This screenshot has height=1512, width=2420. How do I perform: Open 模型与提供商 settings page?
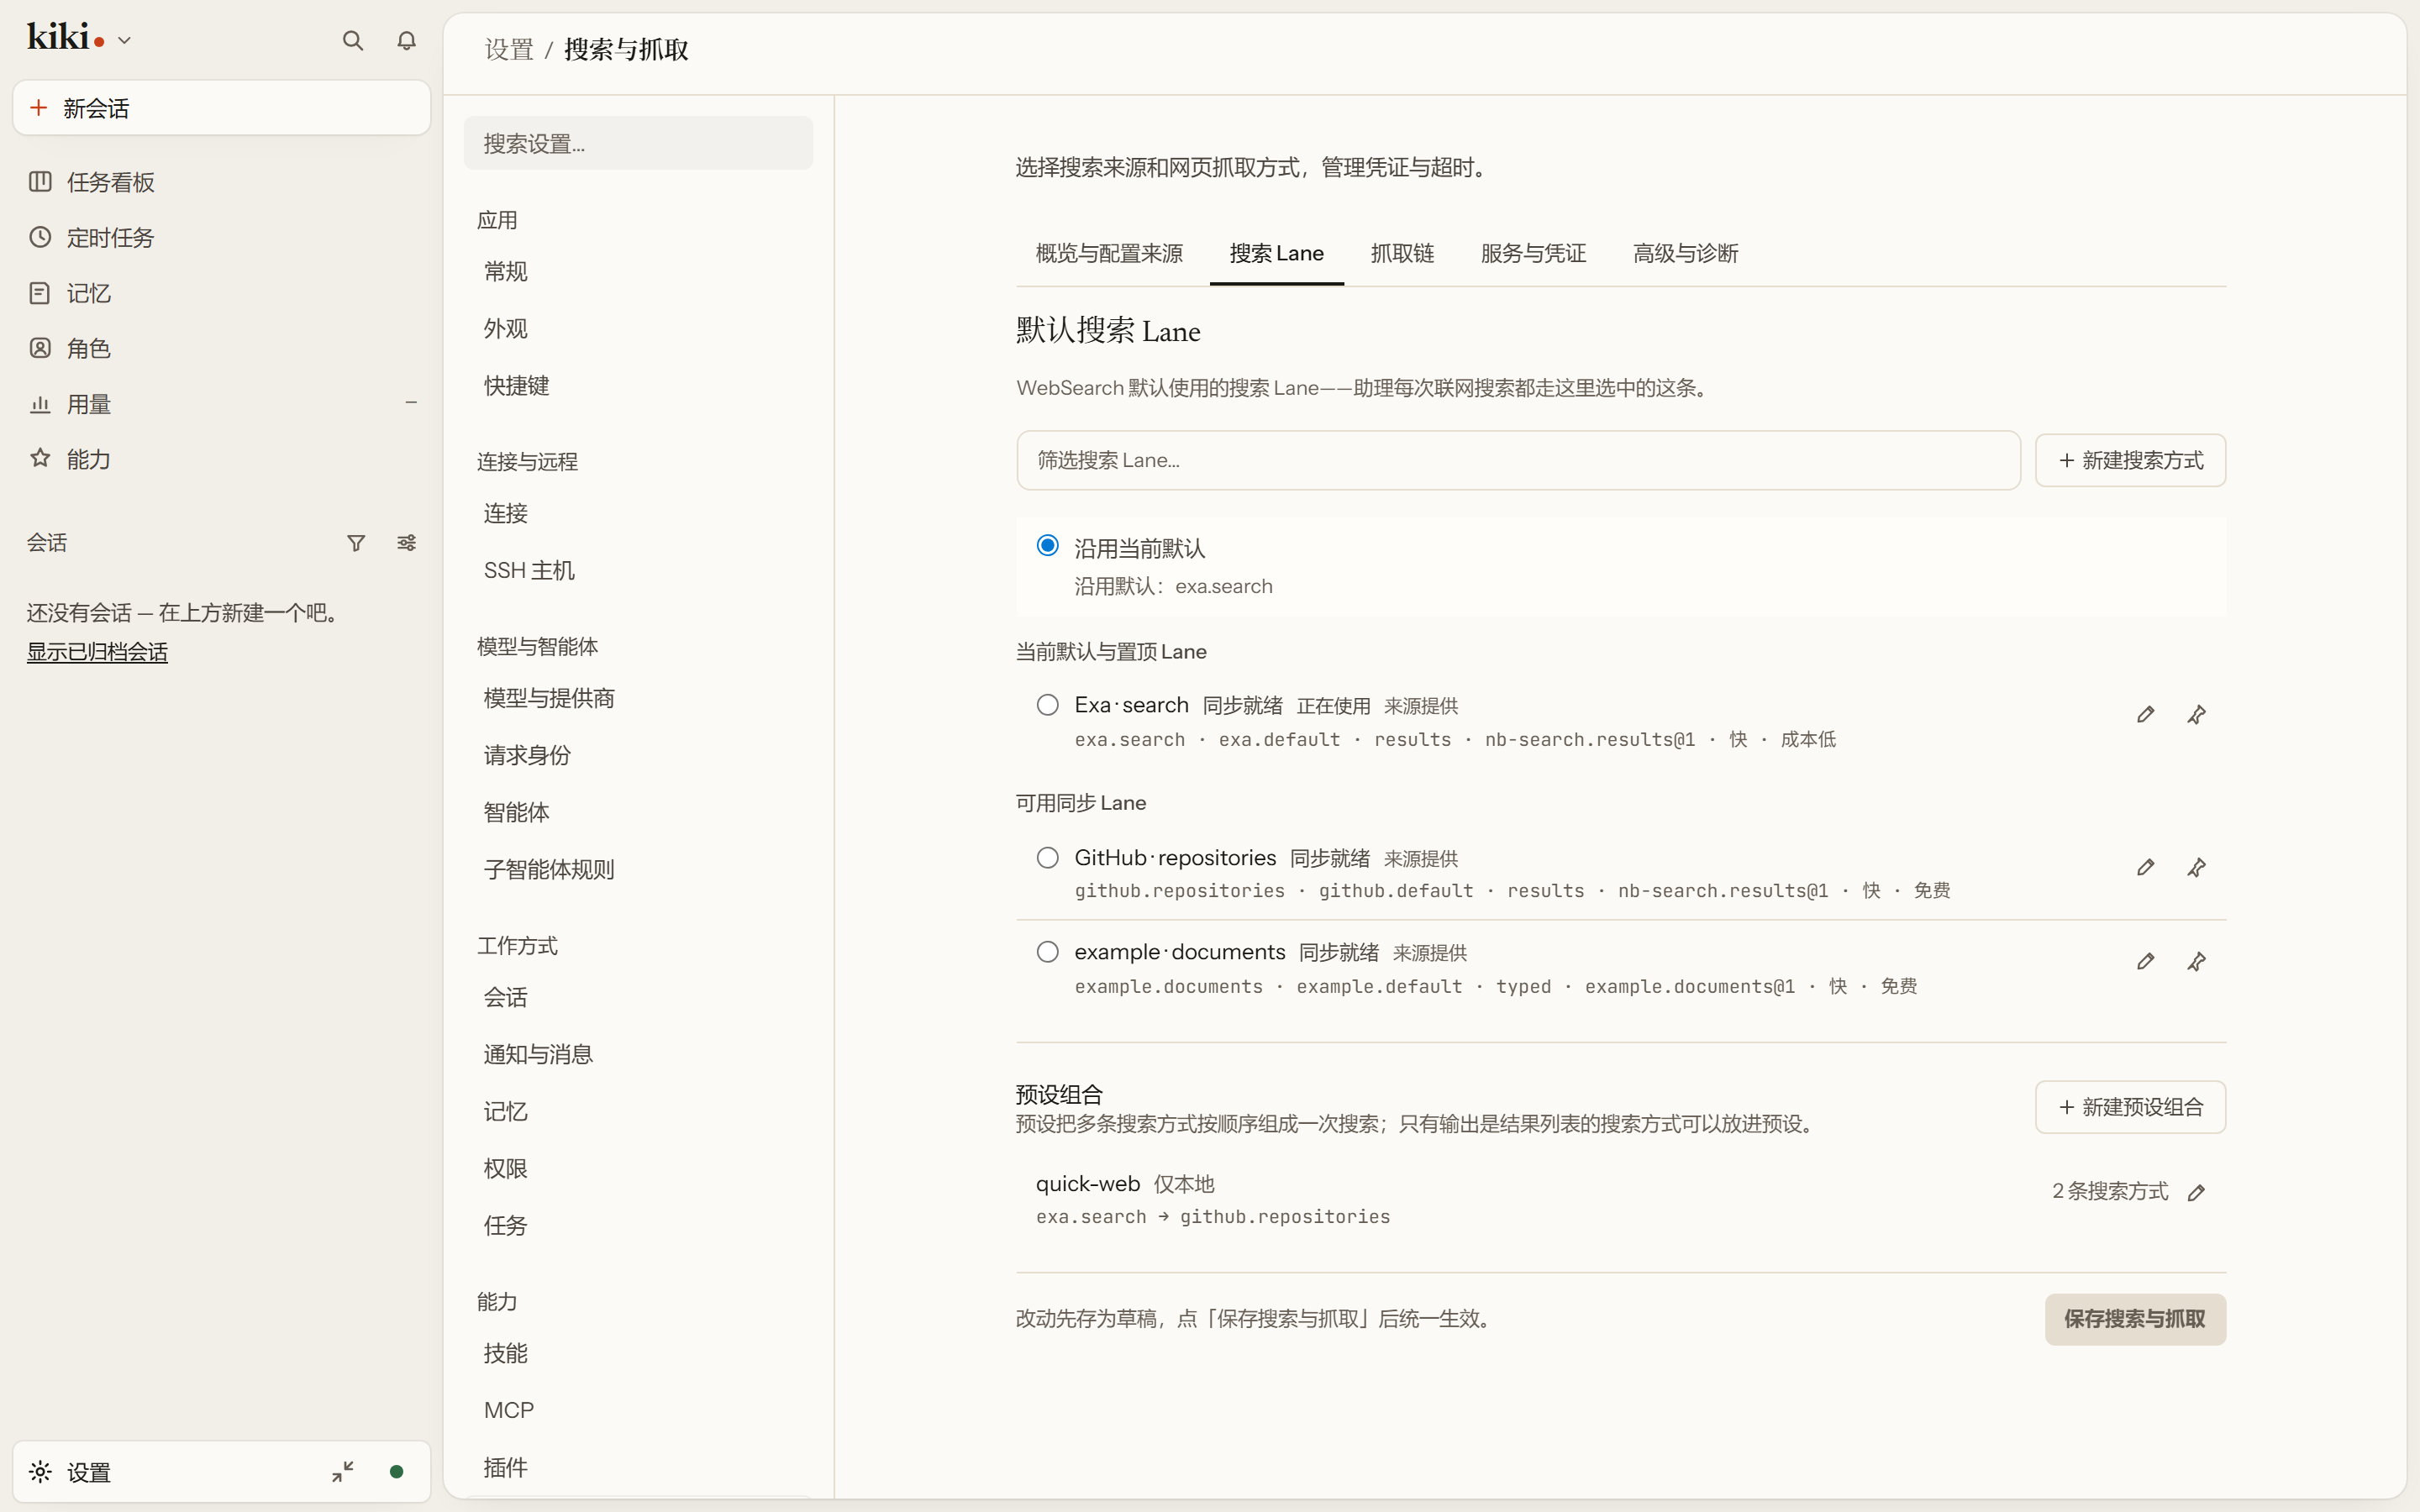[x=638, y=698]
